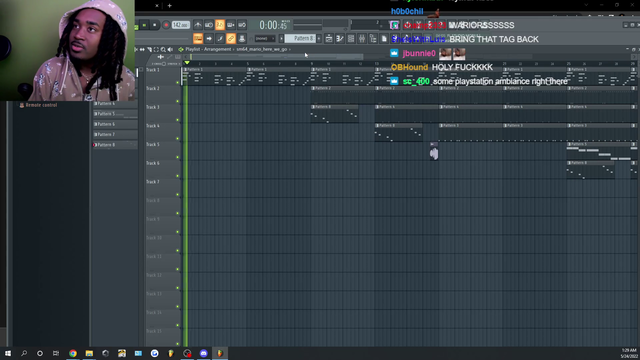Screen dimensions: 640x360
Task: Mute Track 3 via its green dot
Action: click(178, 120)
